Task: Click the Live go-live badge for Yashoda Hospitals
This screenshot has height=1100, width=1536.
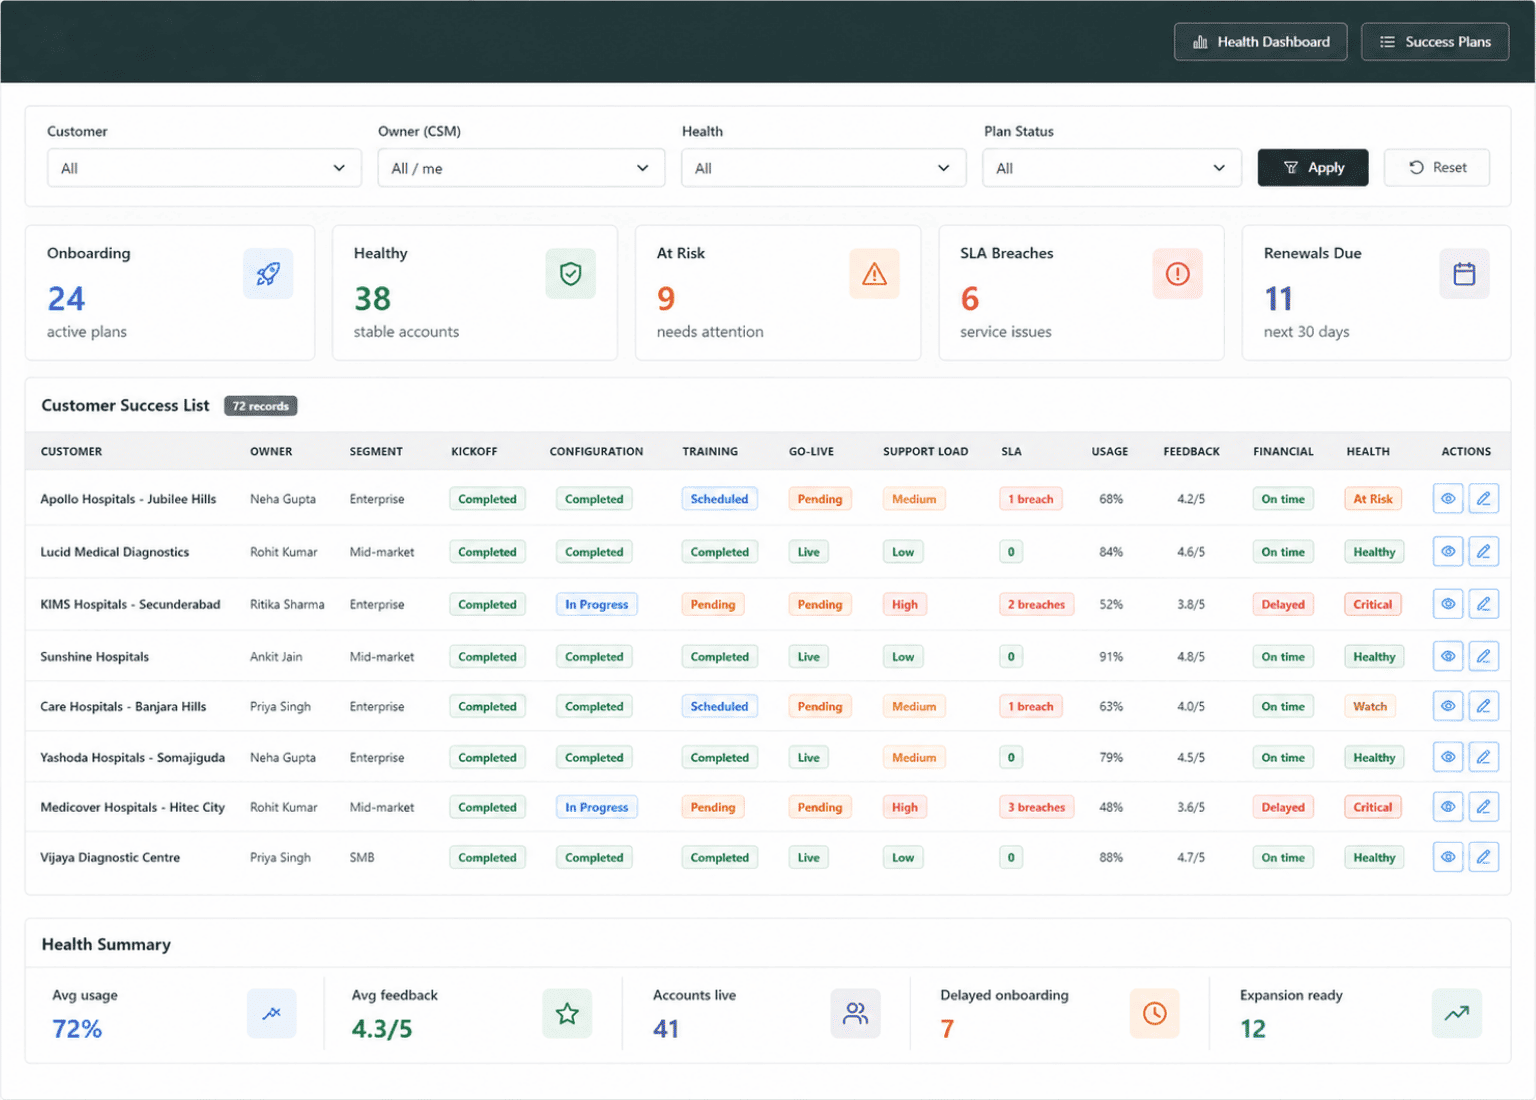Action: click(809, 757)
